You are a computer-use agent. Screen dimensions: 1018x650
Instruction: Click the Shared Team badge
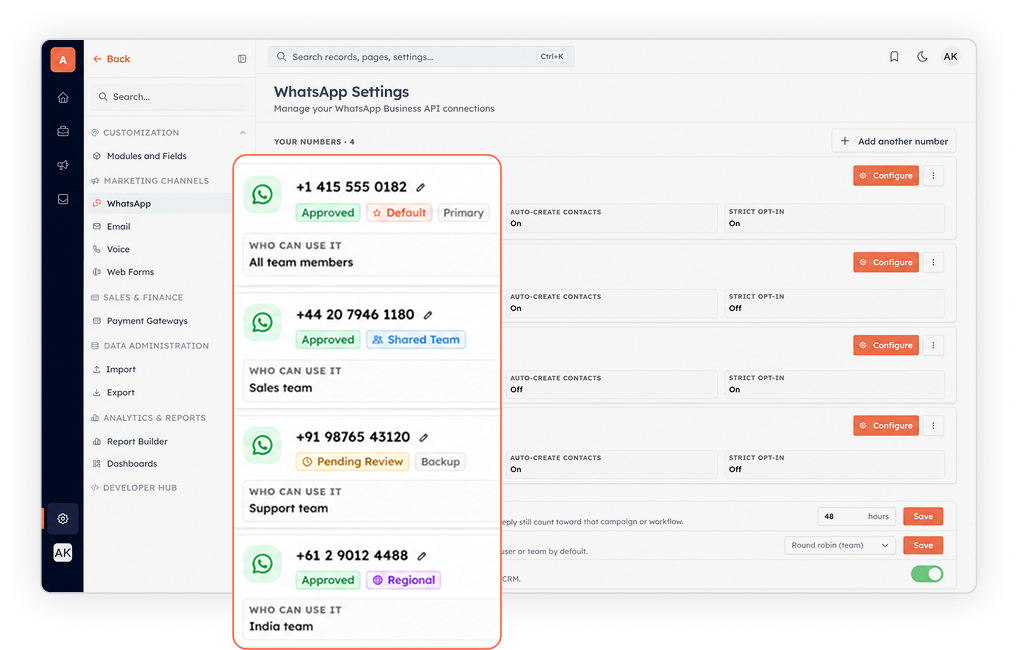point(416,340)
